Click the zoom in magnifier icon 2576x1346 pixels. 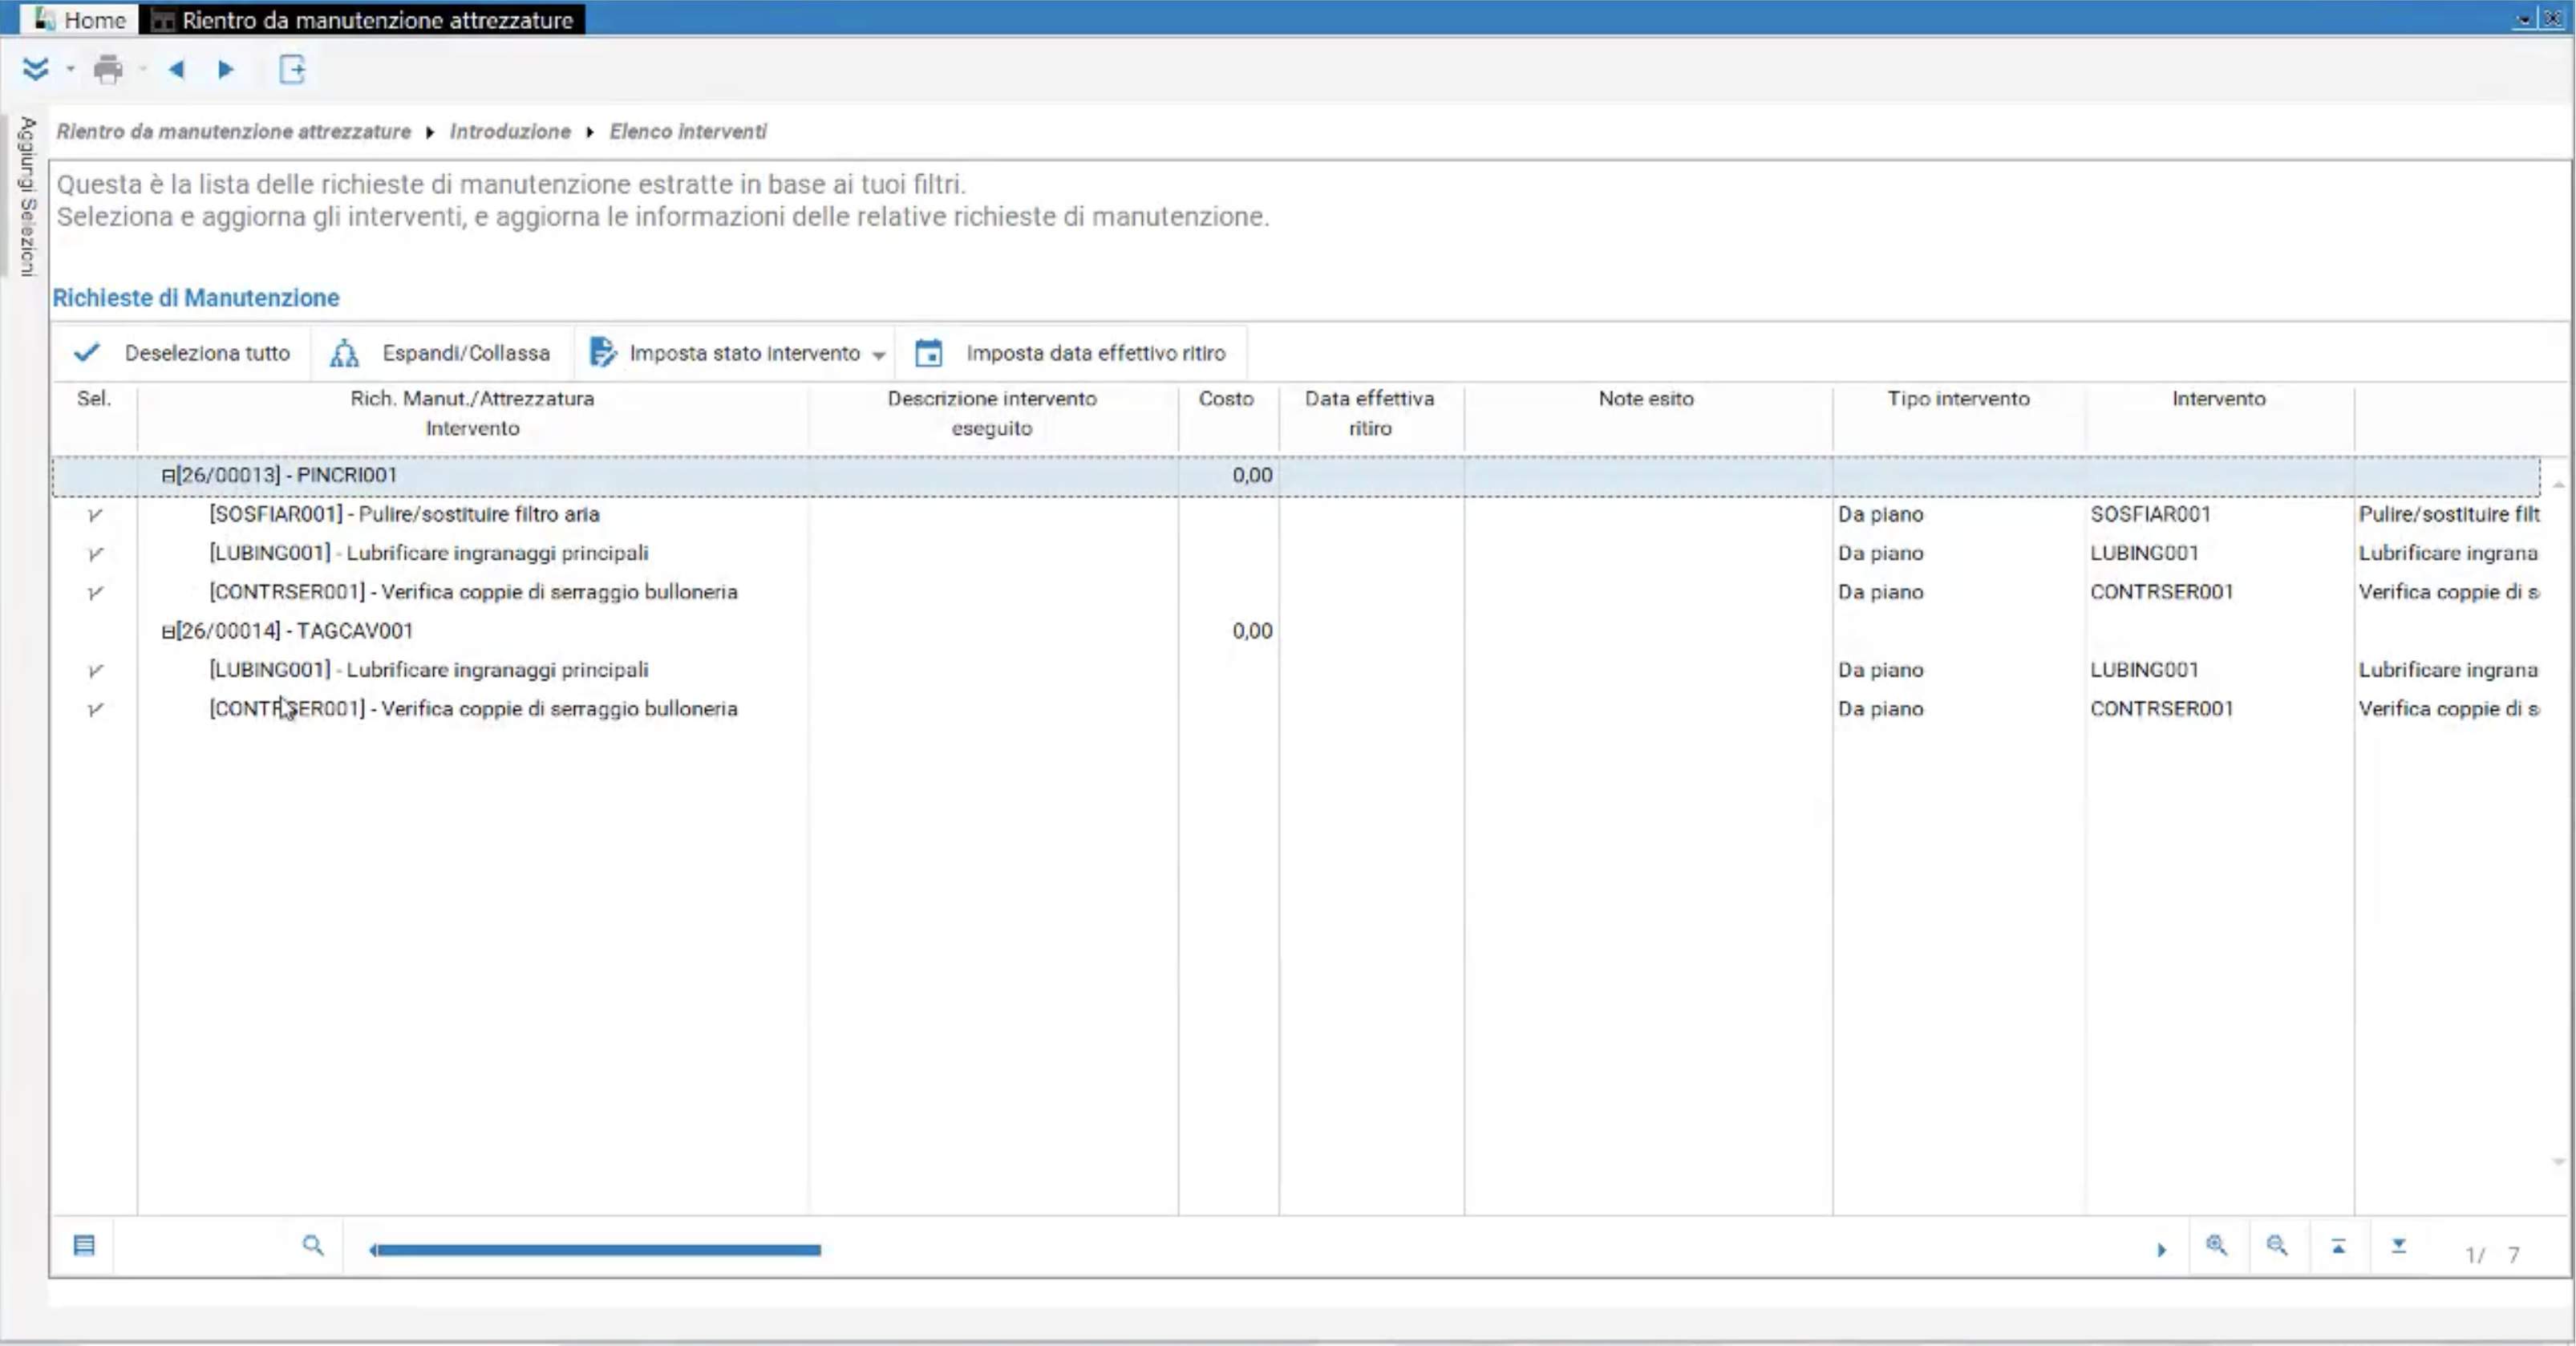2216,1246
